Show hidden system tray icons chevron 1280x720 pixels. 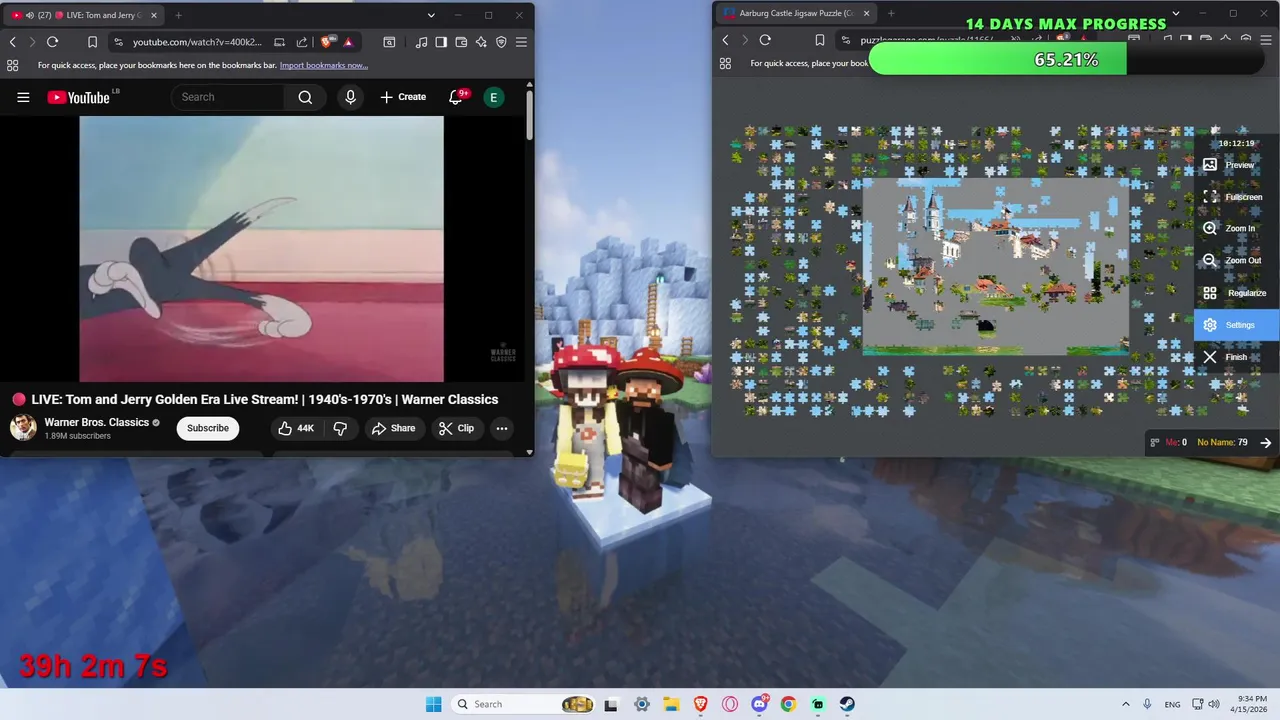click(x=1126, y=704)
